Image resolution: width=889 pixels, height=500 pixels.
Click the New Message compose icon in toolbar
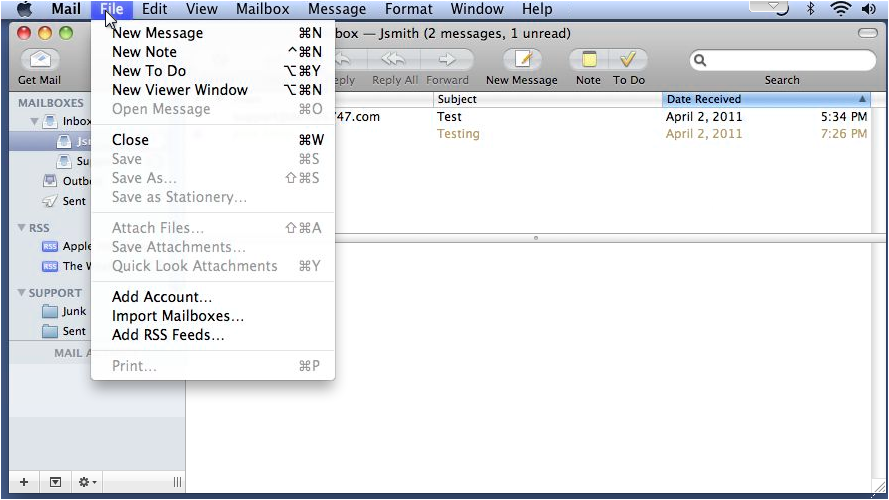(x=522, y=59)
